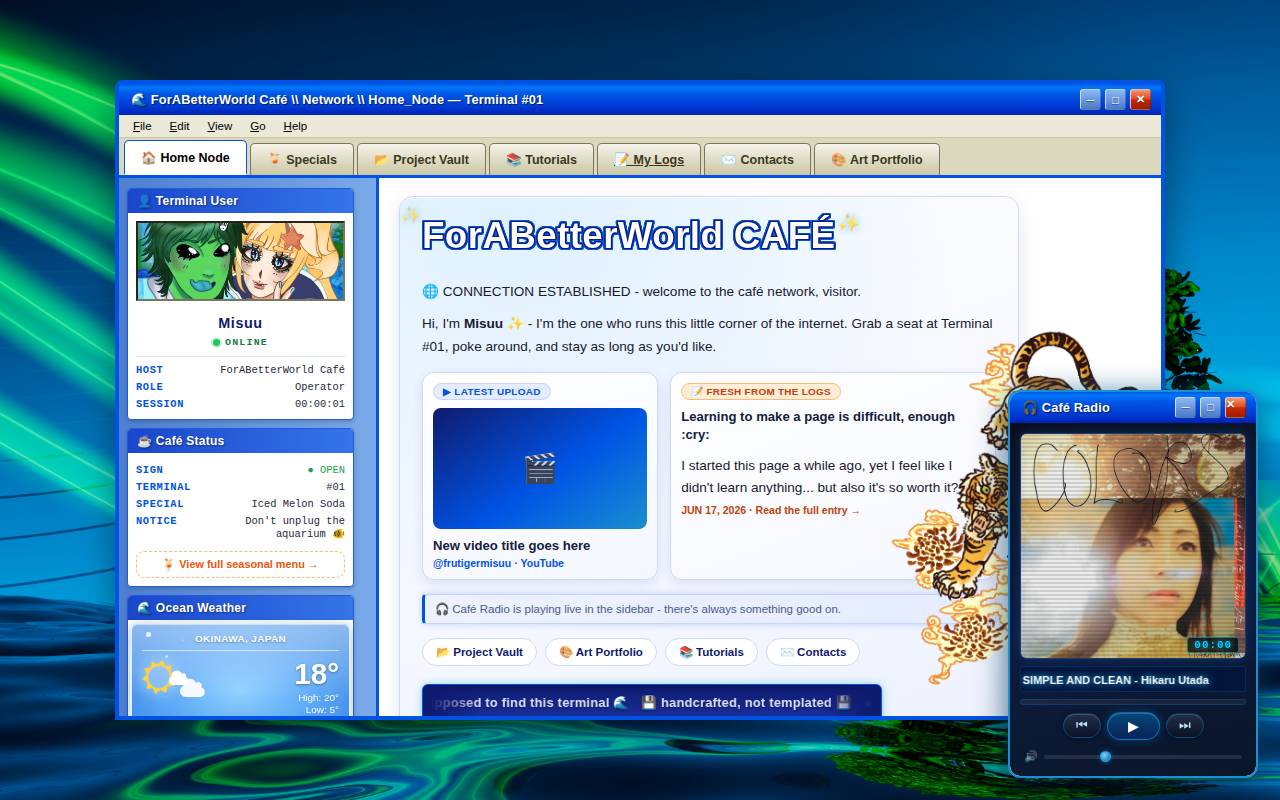Open the Edit menu
The image size is (1280, 800).
click(179, 126)
